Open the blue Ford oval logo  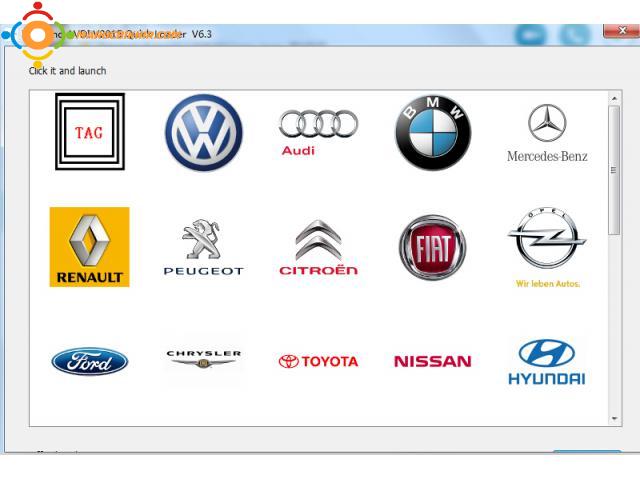pos(90,362)
